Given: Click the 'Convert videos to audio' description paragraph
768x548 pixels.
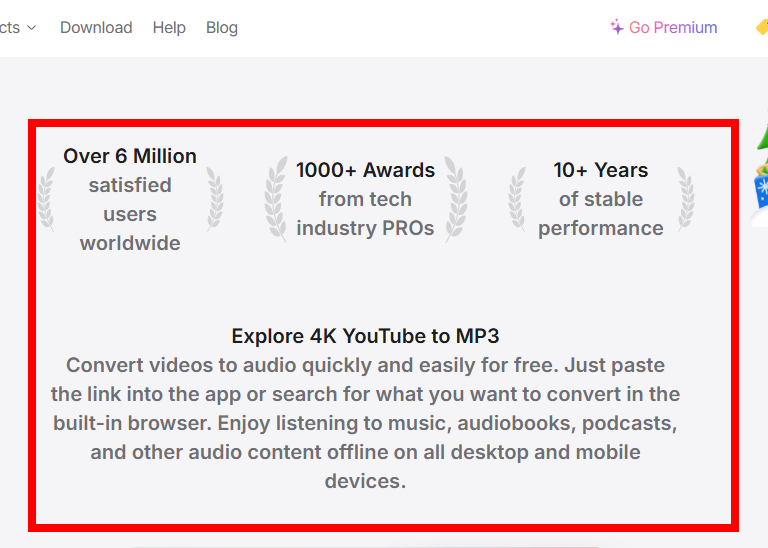Looking at the screenshot, I should (365, 423).
